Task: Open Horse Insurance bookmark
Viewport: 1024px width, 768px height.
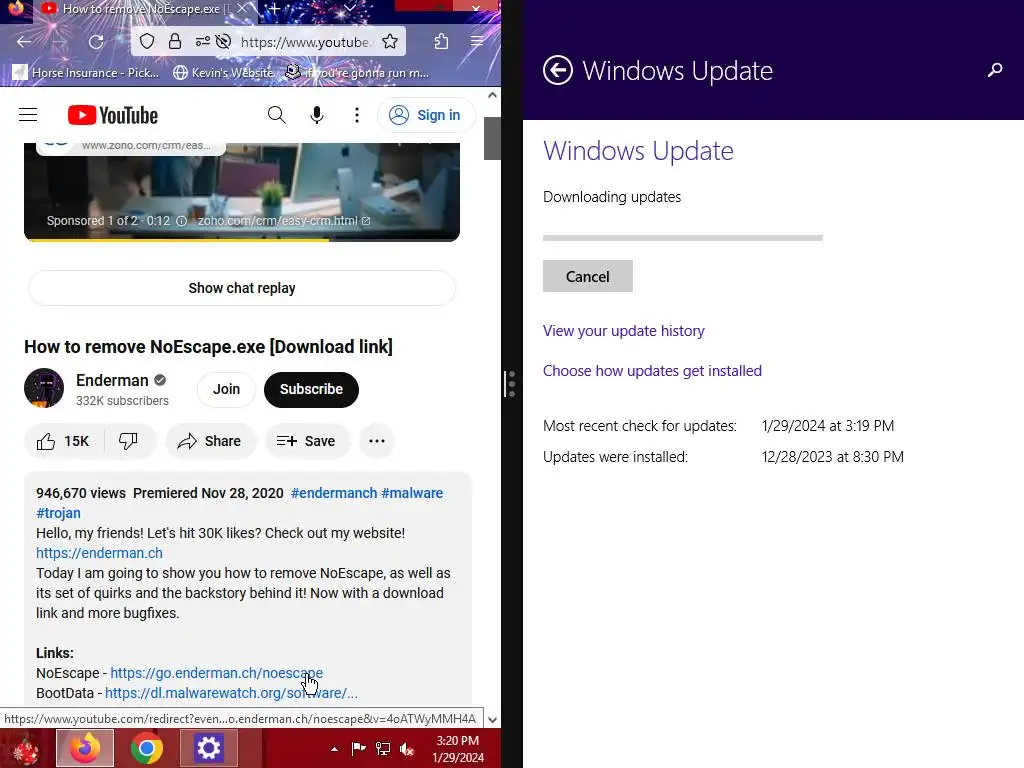Action: click(x=86, y=72)
